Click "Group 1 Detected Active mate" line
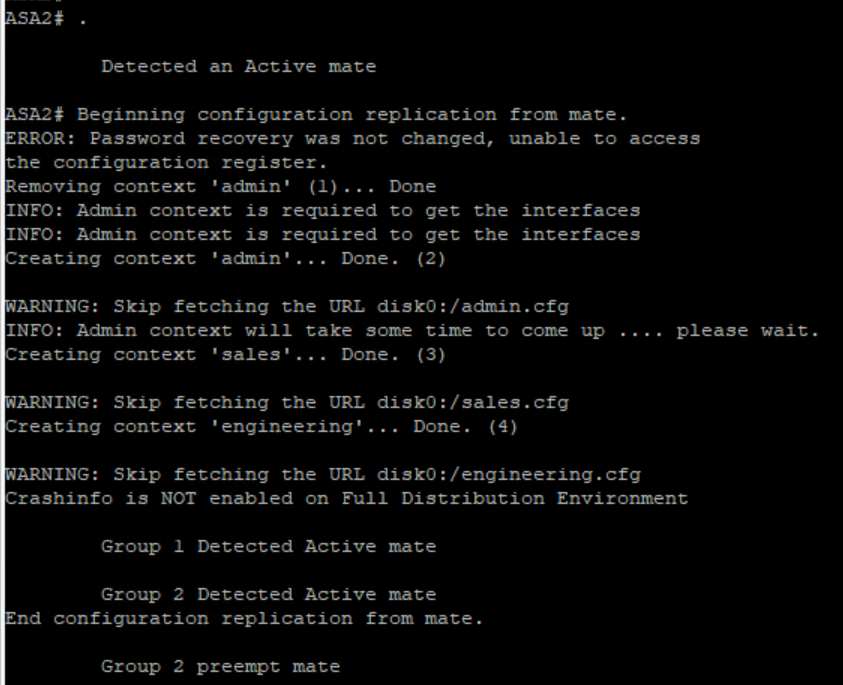This screenshot has height=685, width=843. pos(268,547)
